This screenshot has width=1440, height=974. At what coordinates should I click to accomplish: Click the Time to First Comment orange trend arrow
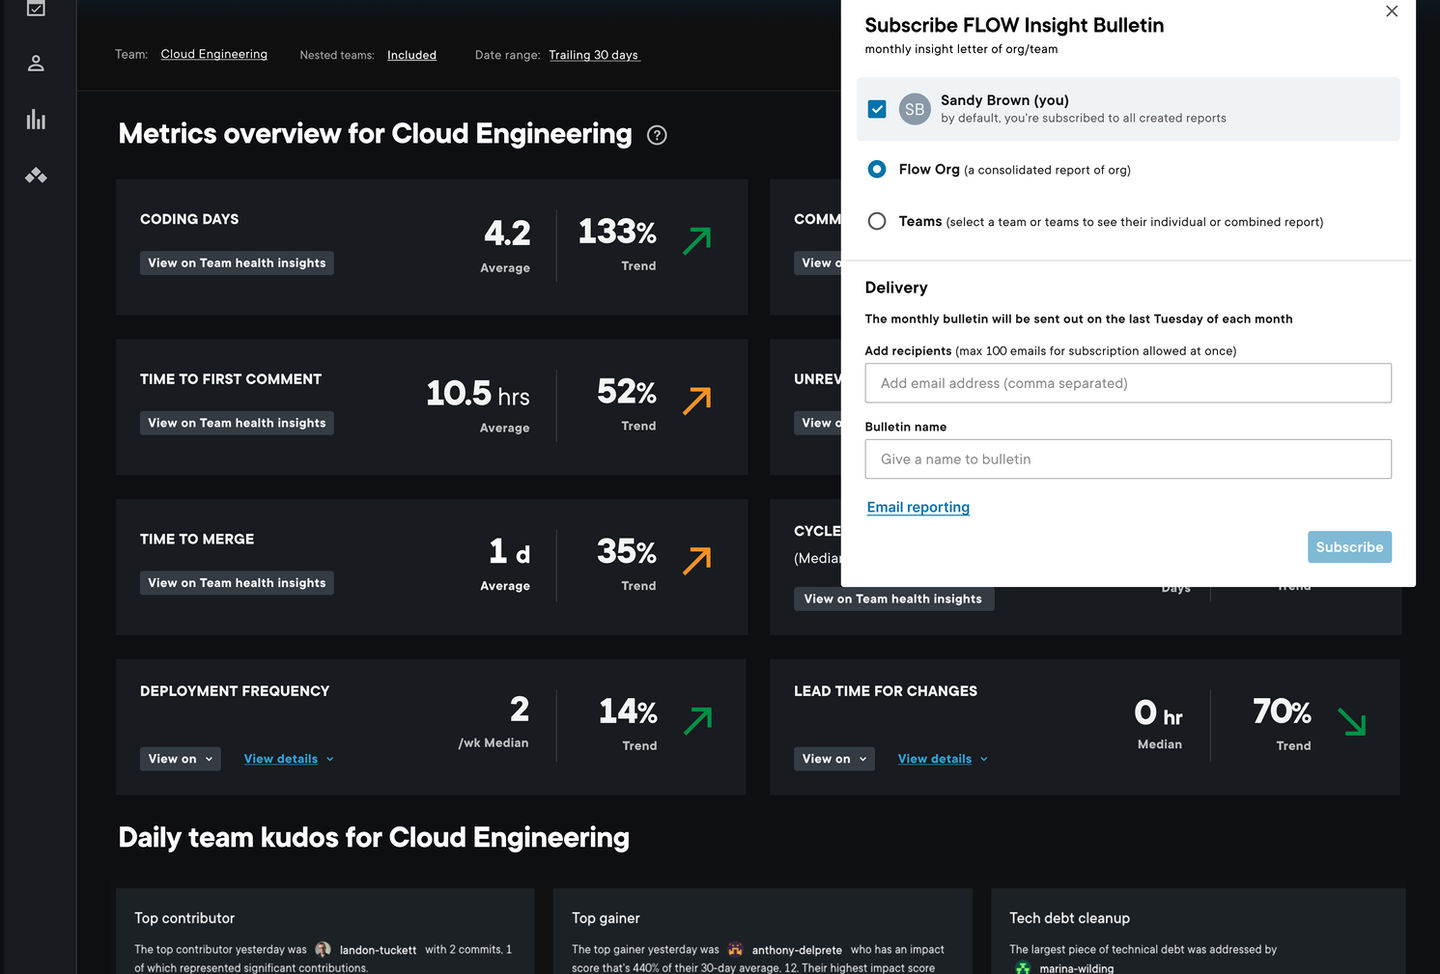point(697,400)
